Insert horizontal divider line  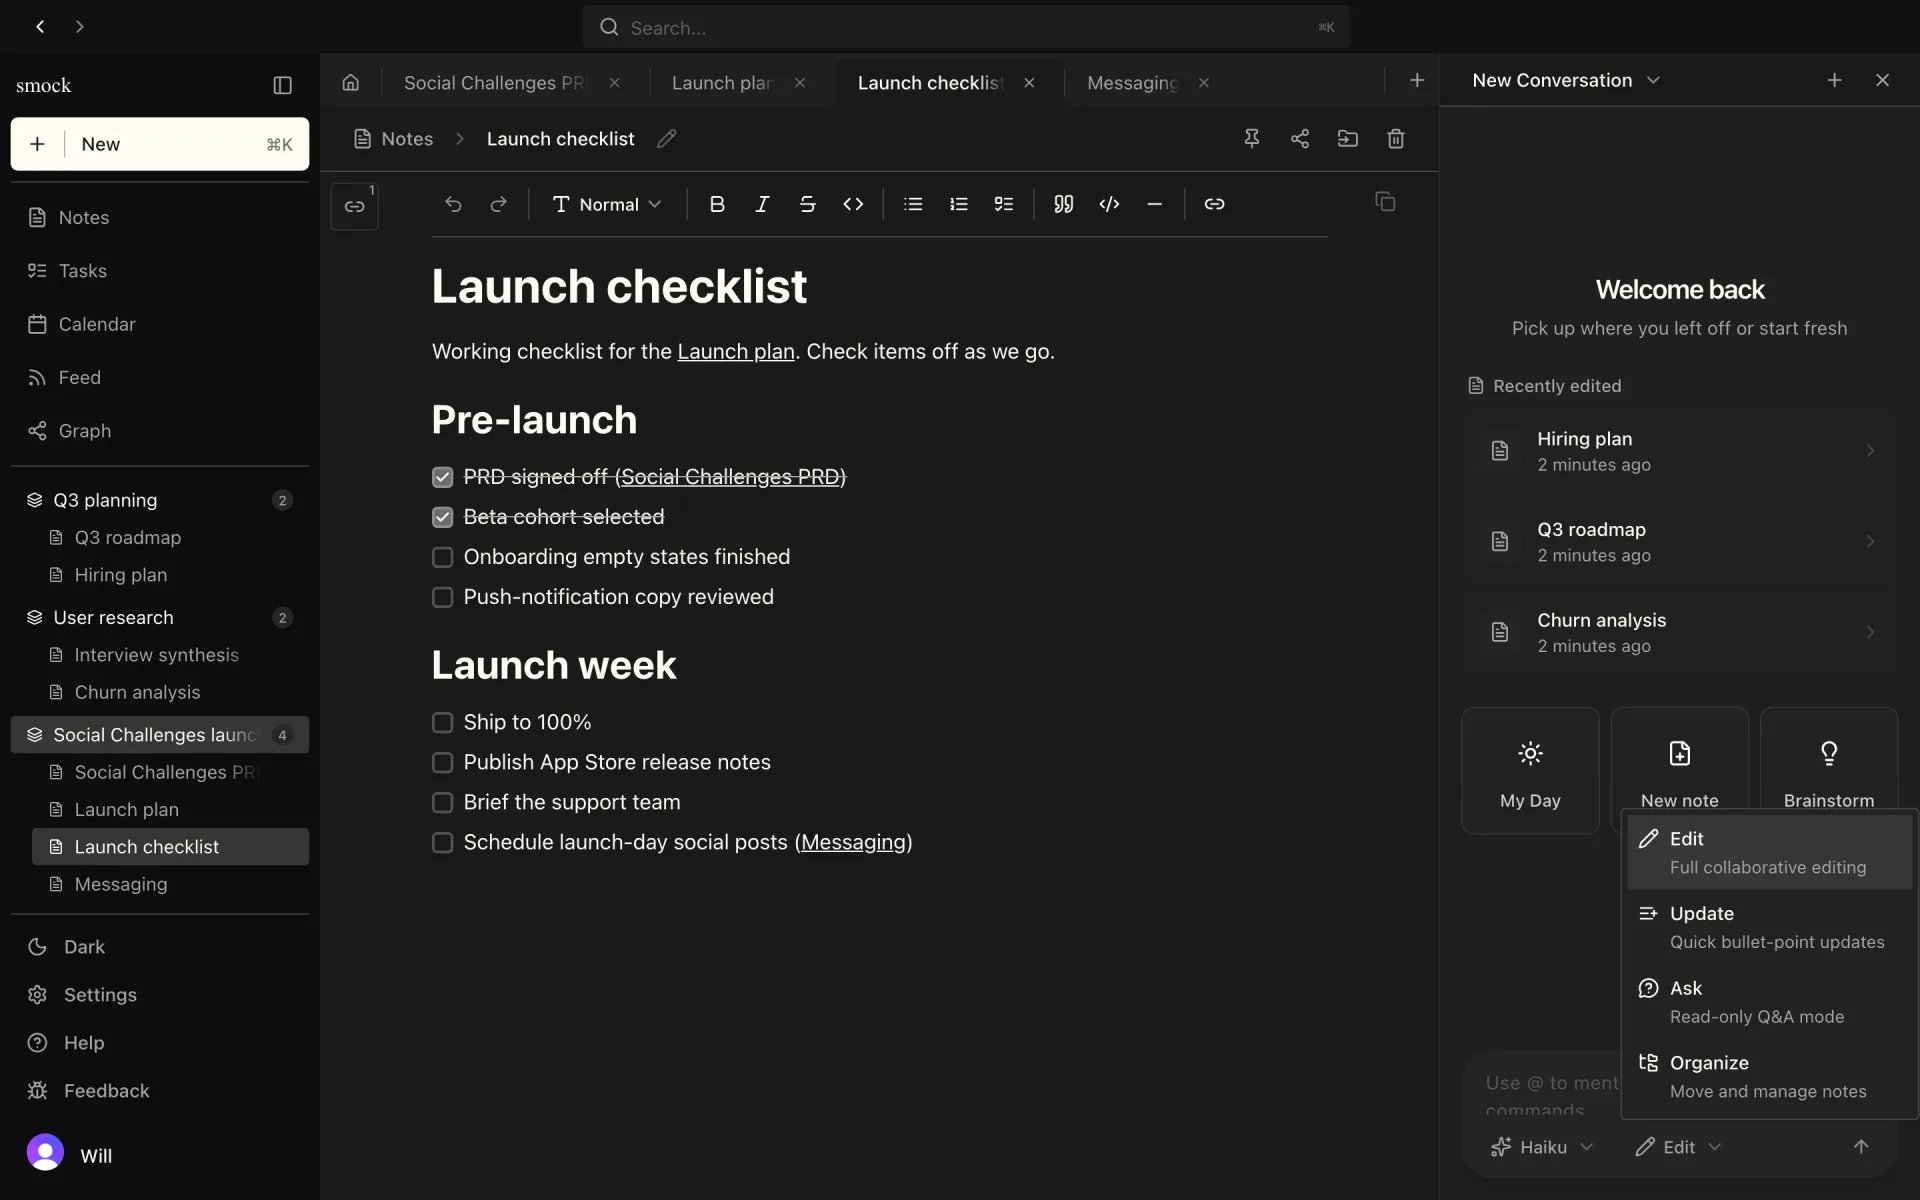click(x=1154, y=204)
